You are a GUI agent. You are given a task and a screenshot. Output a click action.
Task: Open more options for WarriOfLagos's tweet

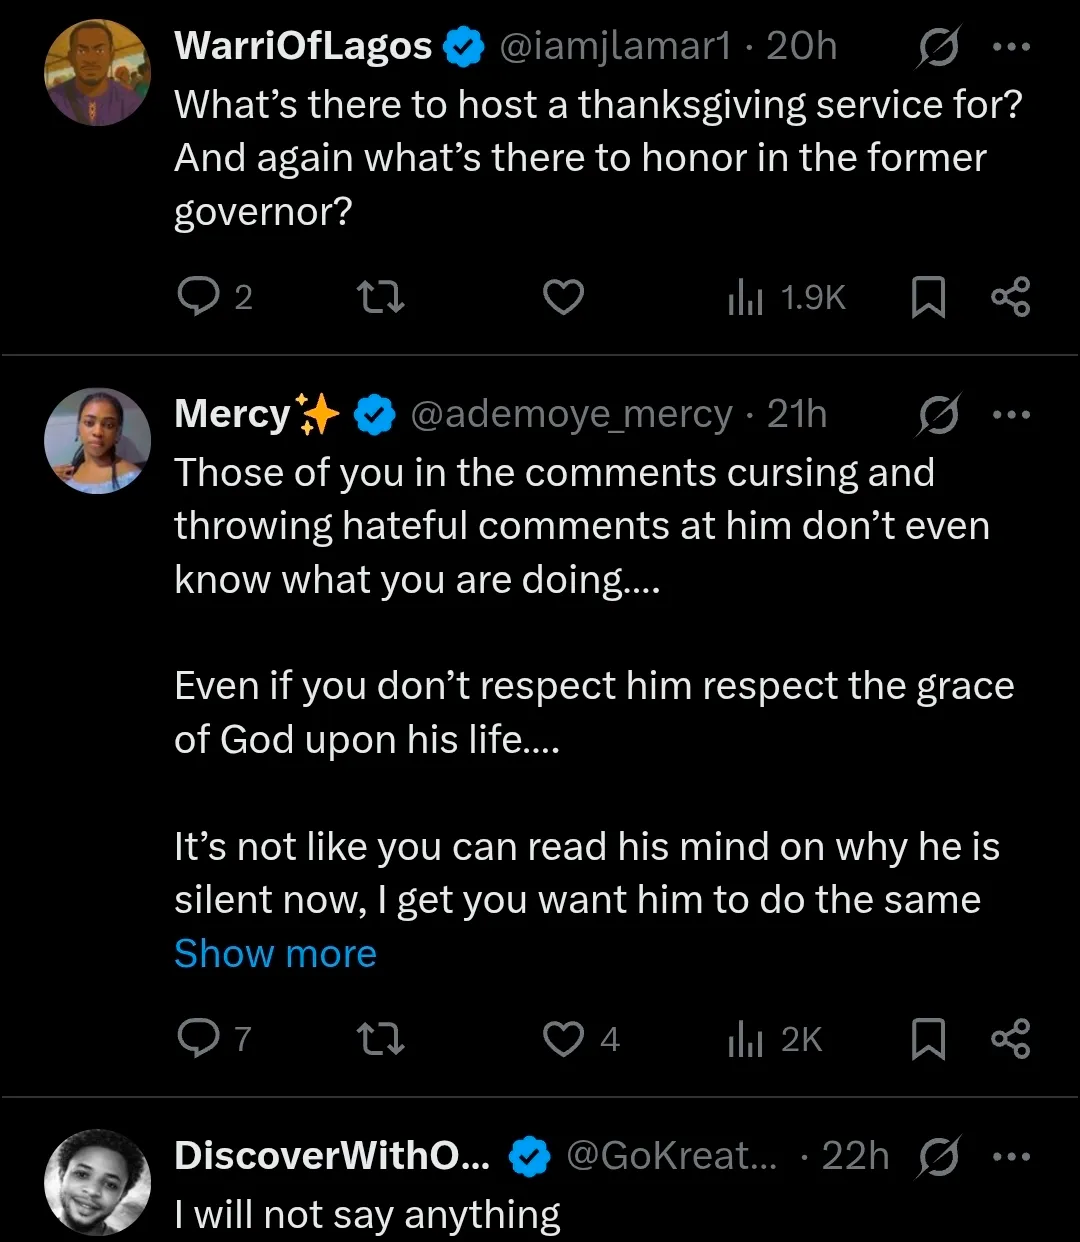coord(1010,47)
